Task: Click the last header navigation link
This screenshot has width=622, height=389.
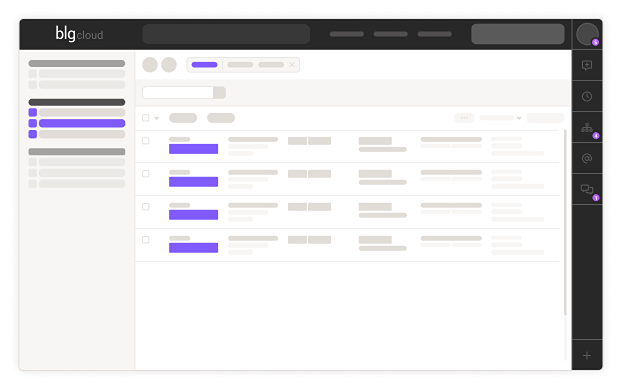Action: point(435,34)
